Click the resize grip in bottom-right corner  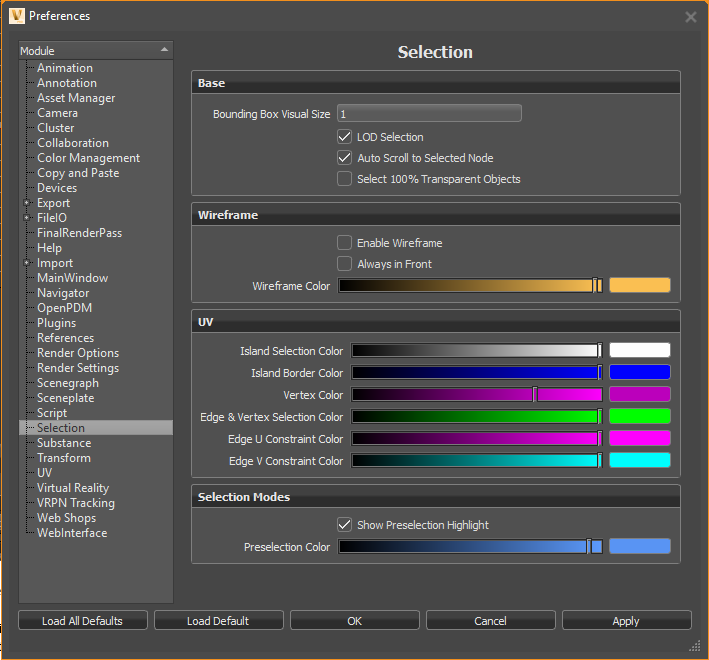click(694, 646)
